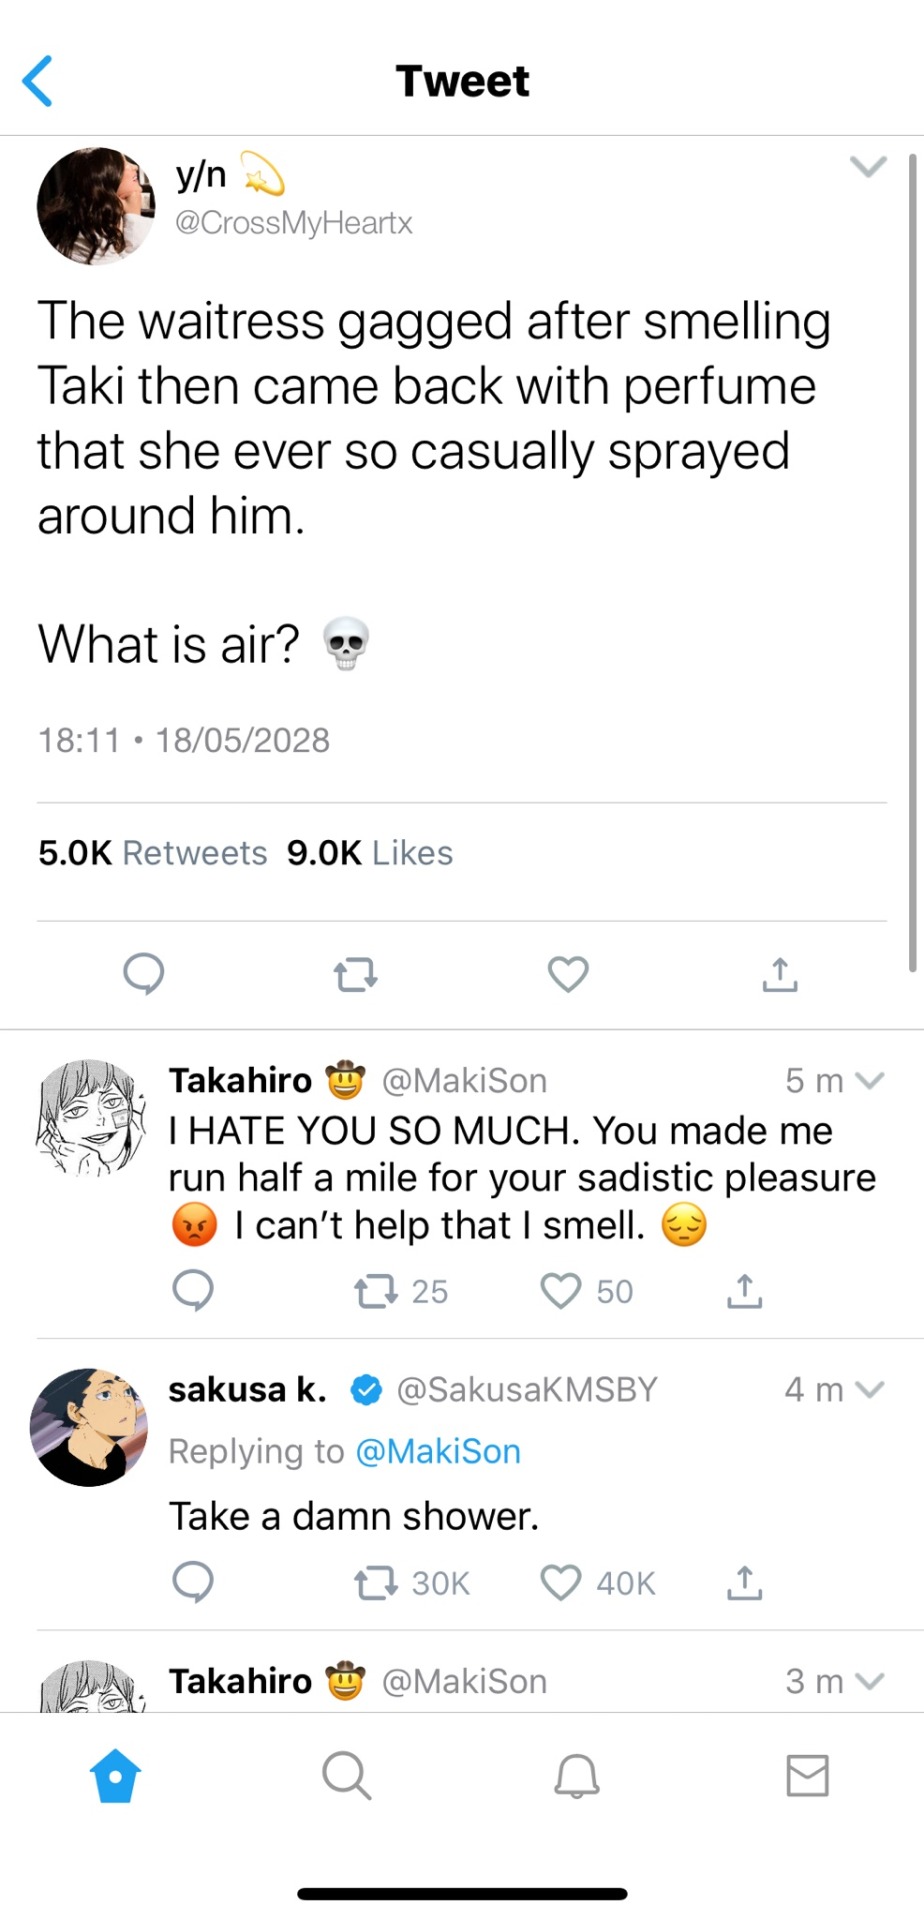Open options chevron on Takahiro's 5m reply
The height and width of the screenshot is (1920, 924).
tap(871, 1080)
